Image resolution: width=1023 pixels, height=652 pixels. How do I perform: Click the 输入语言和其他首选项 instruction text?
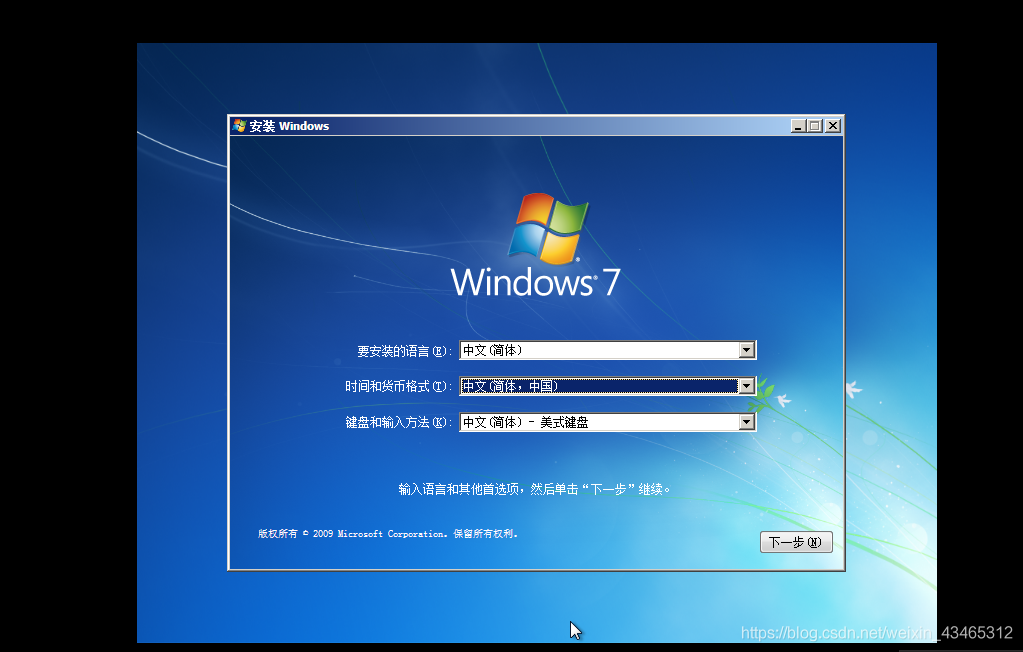pos(534,489)
